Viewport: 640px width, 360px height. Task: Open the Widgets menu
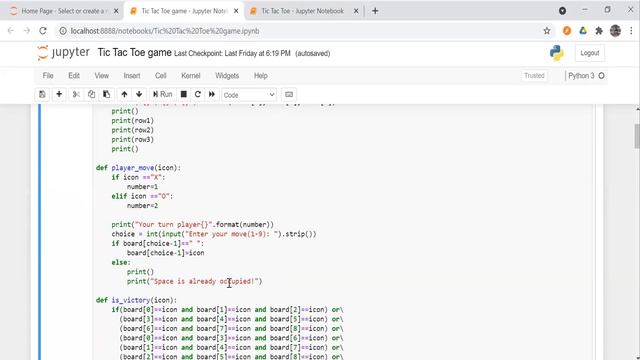click(227, 76)
